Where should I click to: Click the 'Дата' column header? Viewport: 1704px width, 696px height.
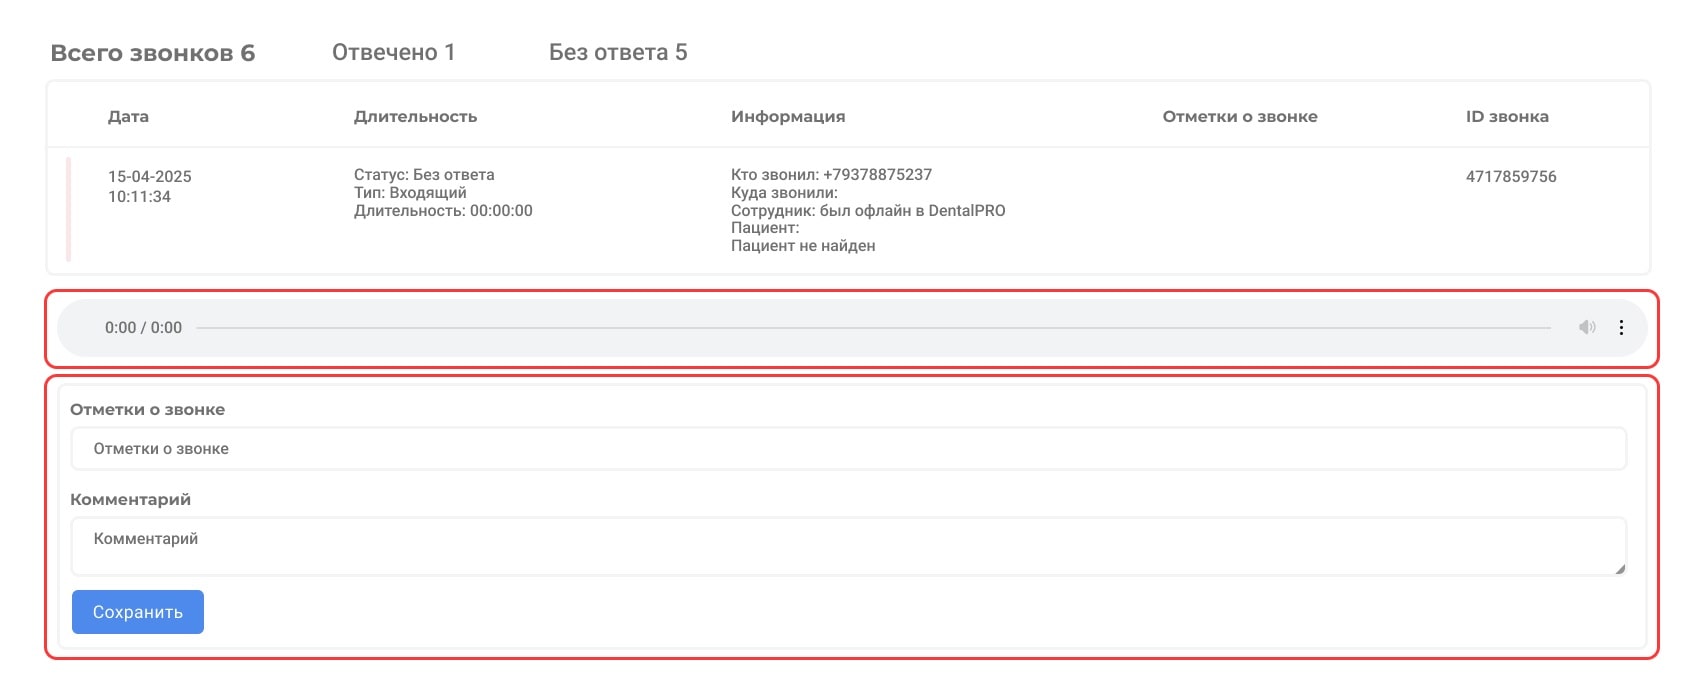128,117
